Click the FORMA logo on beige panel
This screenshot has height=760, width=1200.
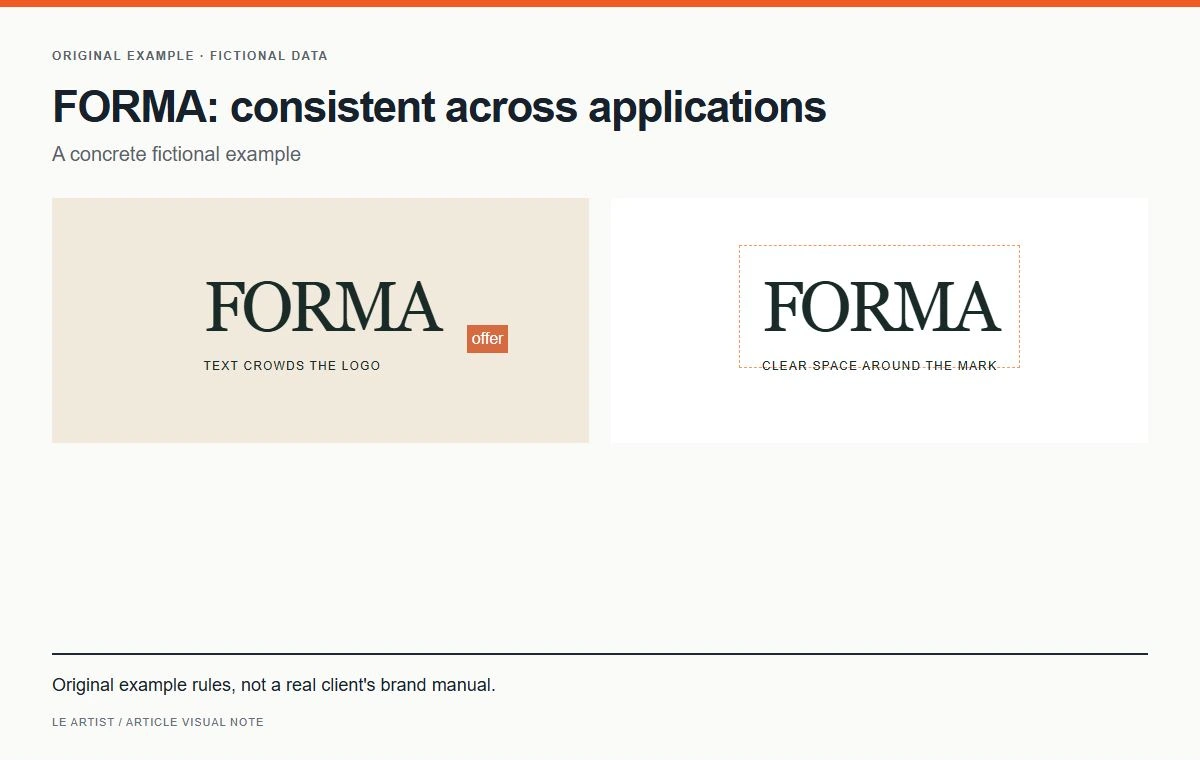(x=323, y=307)
